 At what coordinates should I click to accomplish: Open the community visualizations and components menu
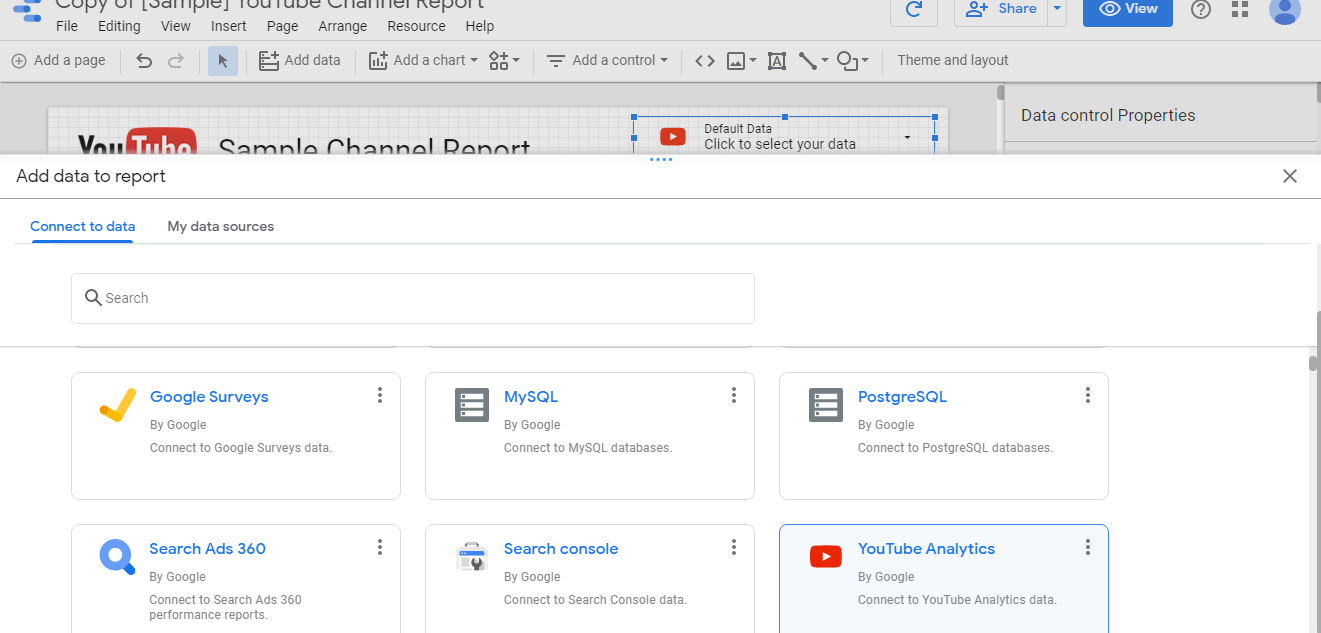[x=505, y=61]
